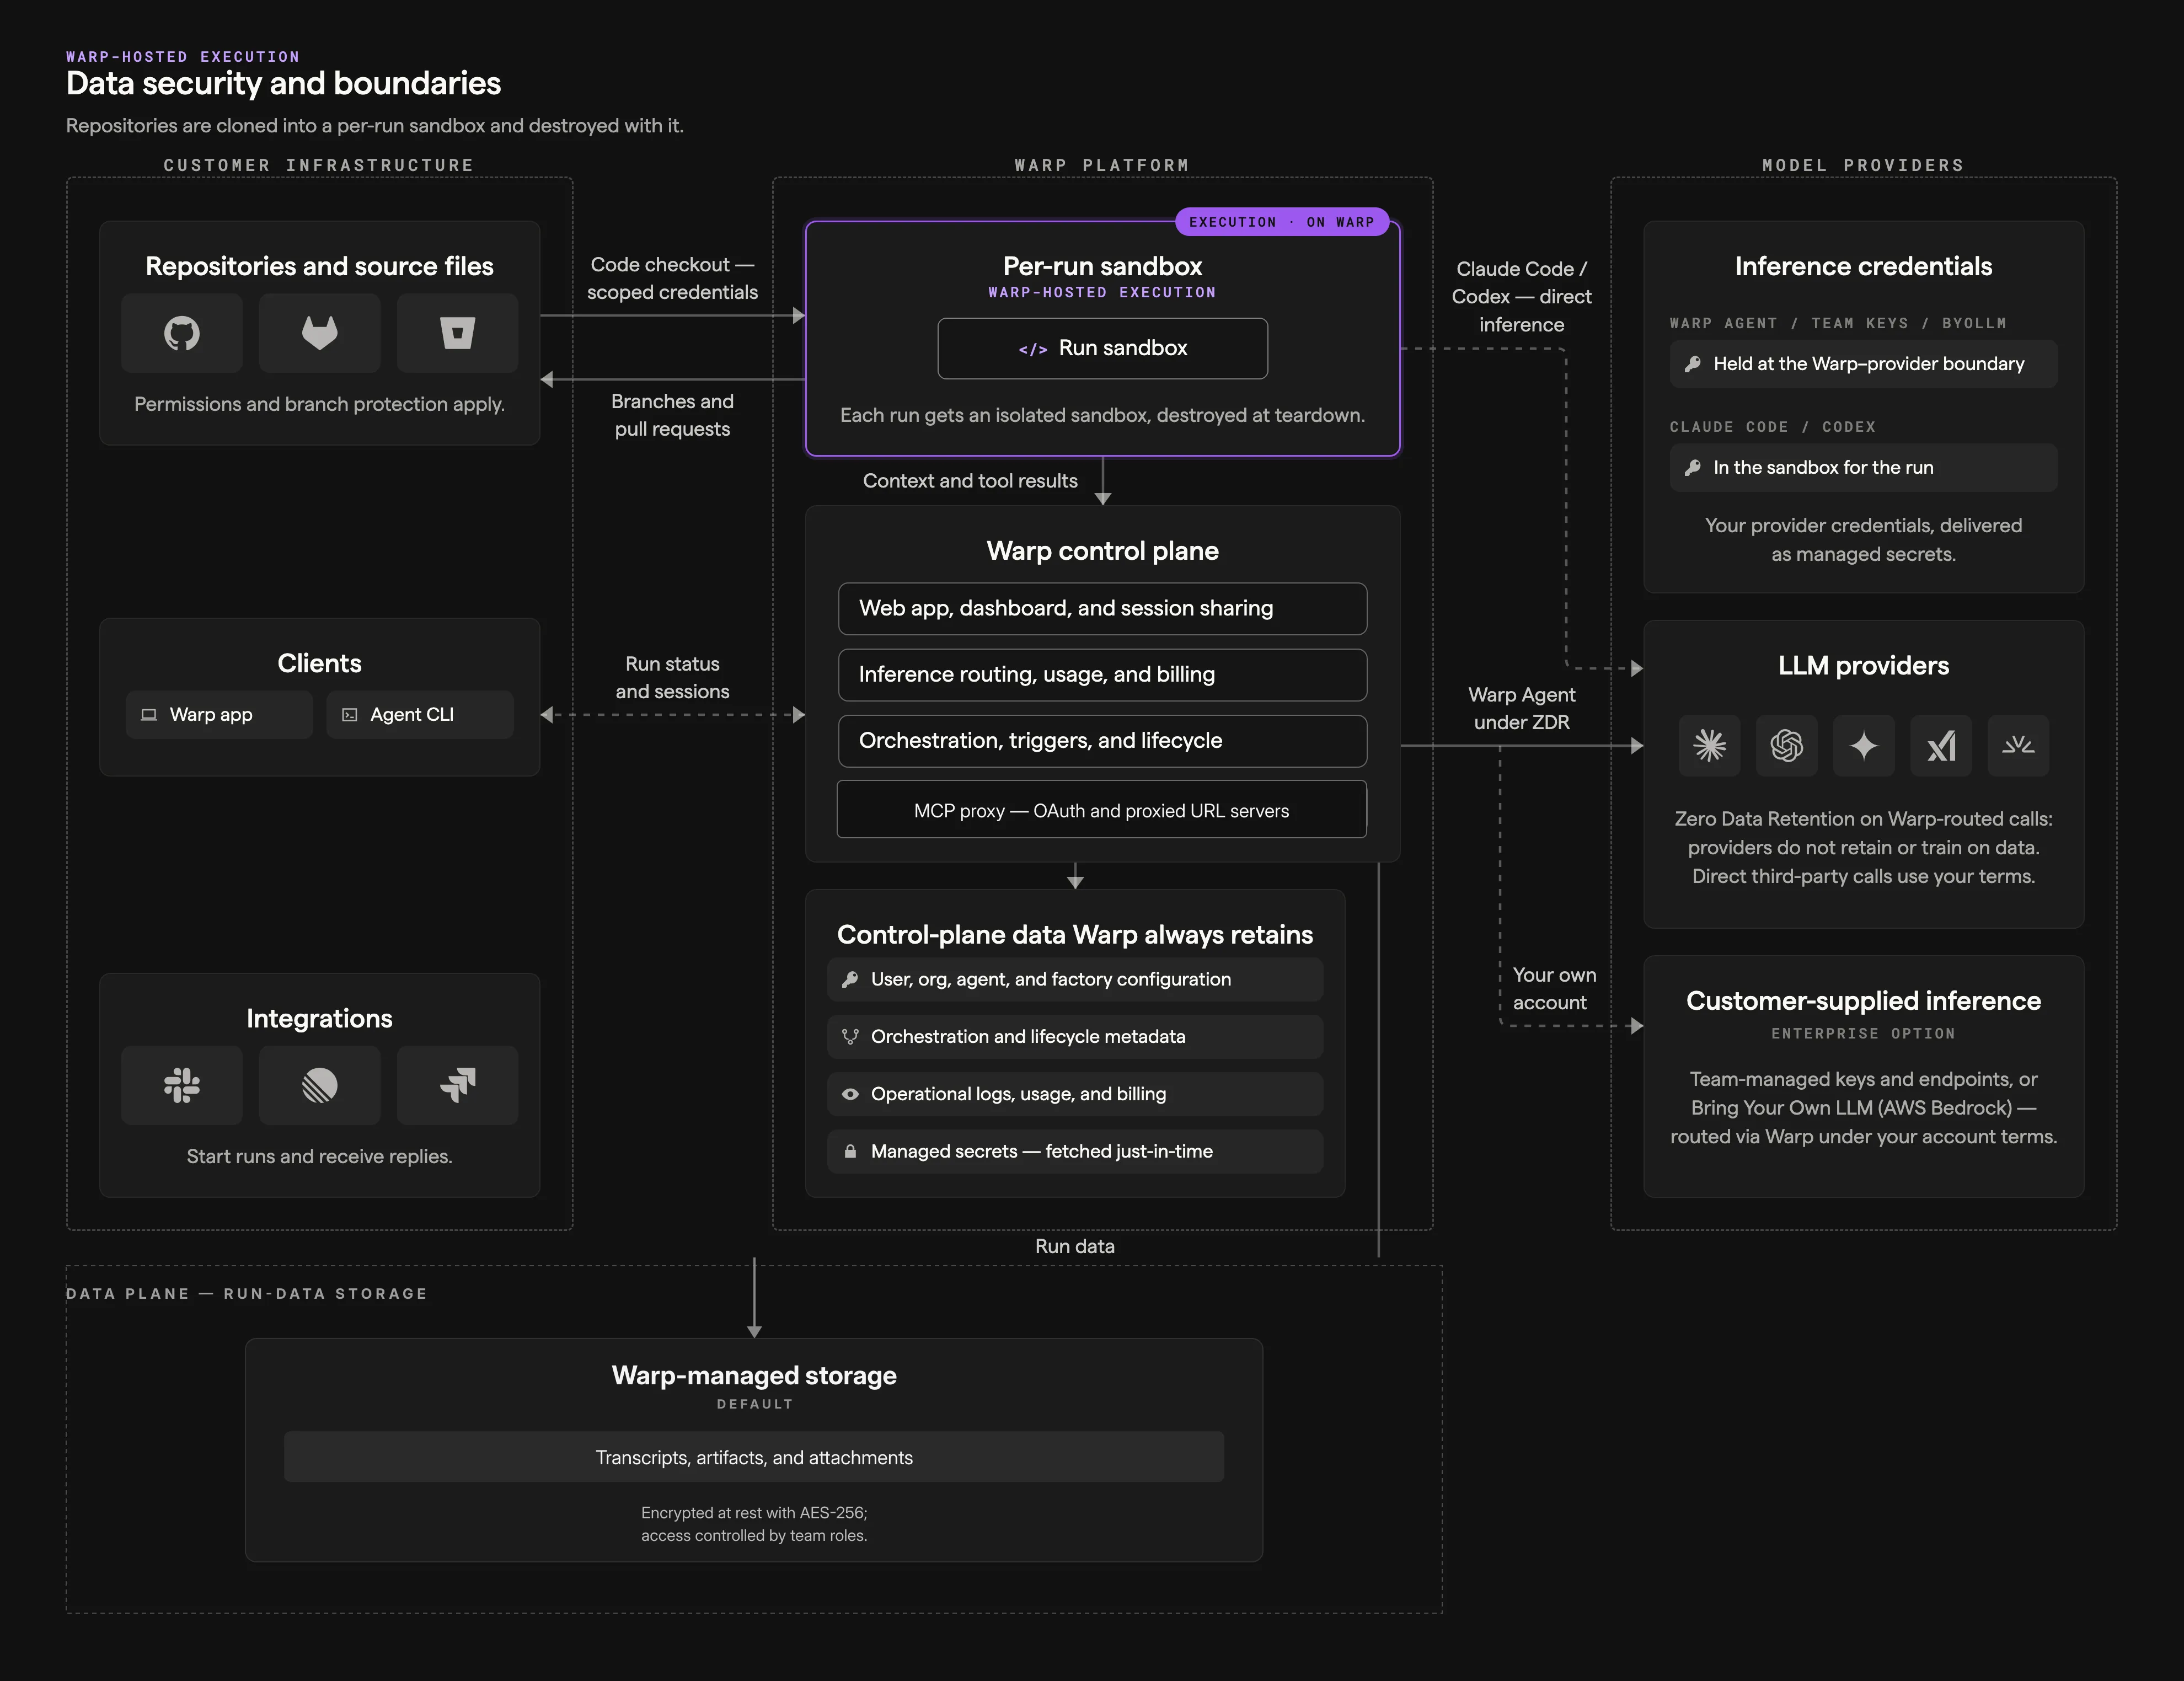Click the eye icon beside Operational logs
Viewport: 2184px width, 1681px height.
[850, 1094]
